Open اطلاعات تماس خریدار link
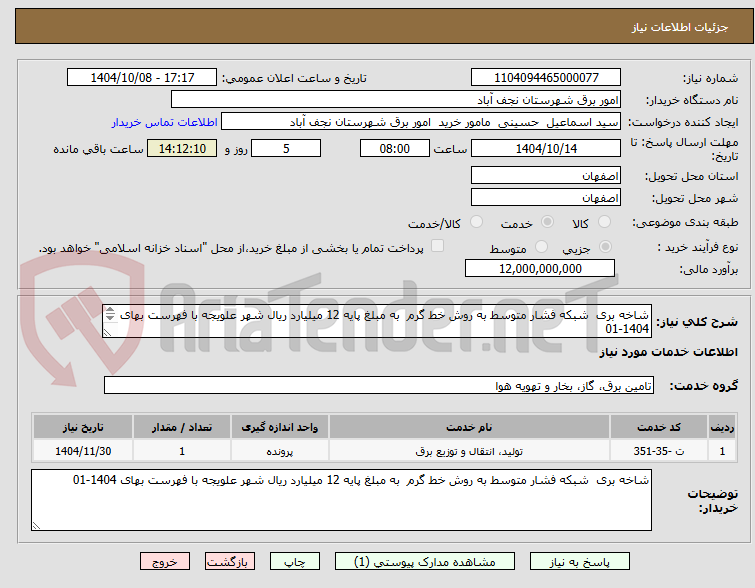Image resolution: width=755 pixels, height=588 pixels. 165,122
